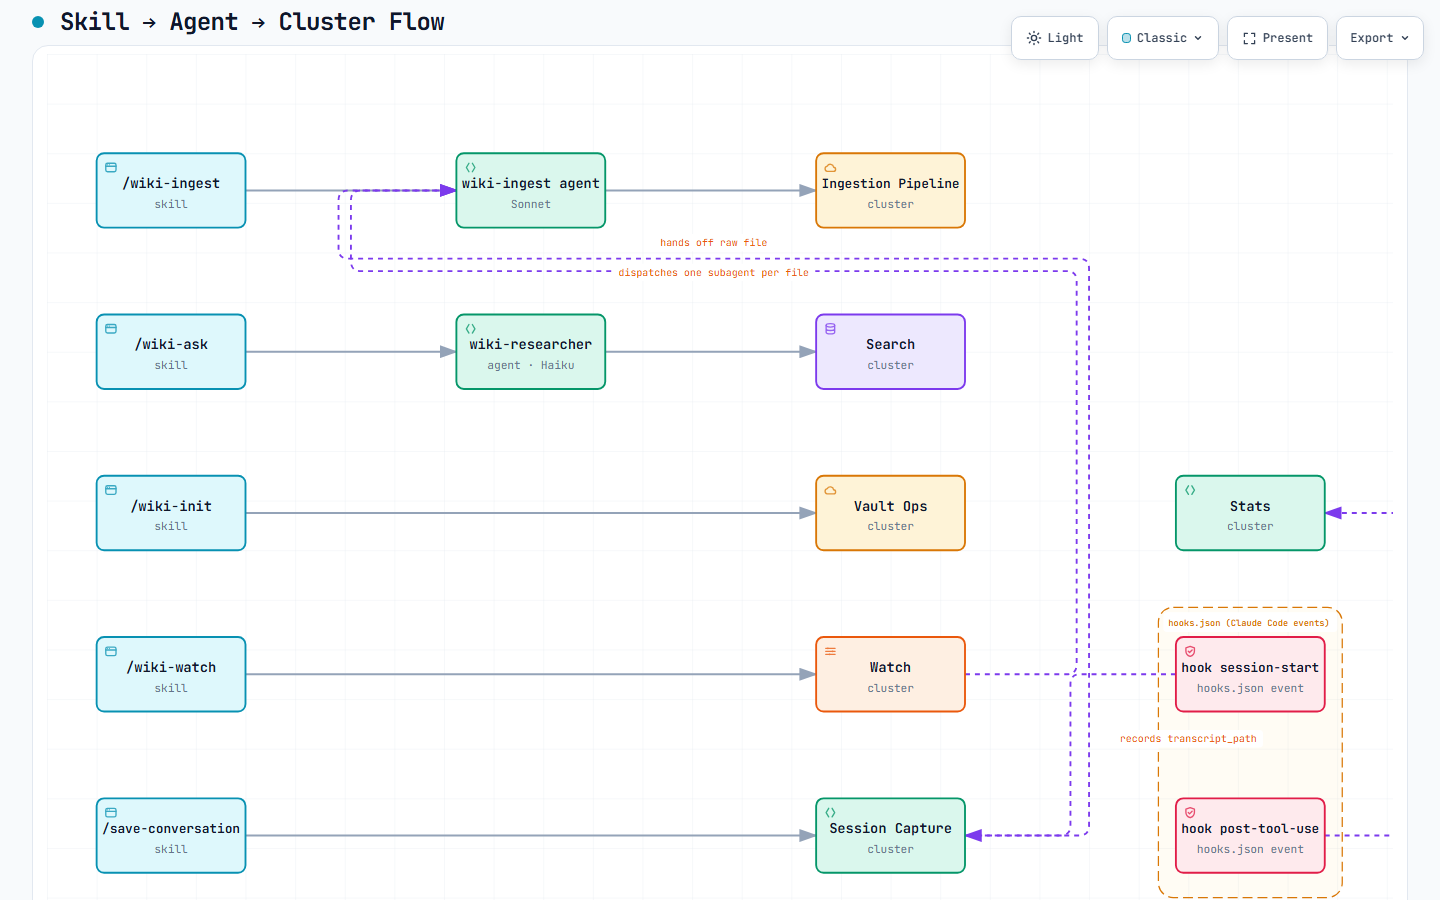Click the shield icon in hook post-tool-use node
The width and height of the screenshot is (1440, 900).
click(1190, 812)
